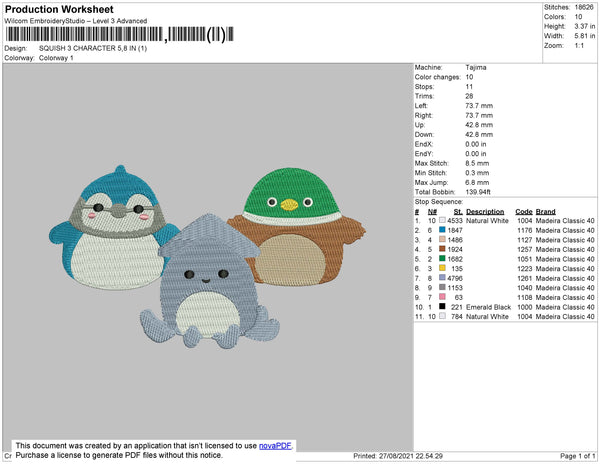Click the Max Stitch value 8.5 mm
The image size is (600, 464).
(x=477, y=163)
